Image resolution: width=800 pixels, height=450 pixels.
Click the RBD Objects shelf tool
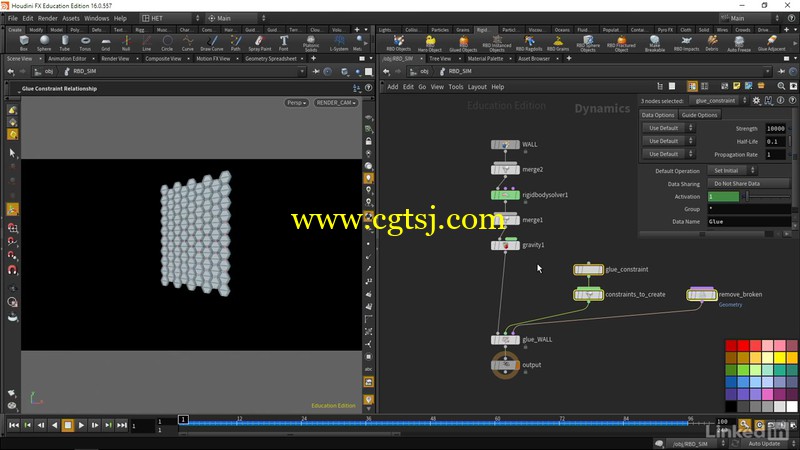(398, 43)
